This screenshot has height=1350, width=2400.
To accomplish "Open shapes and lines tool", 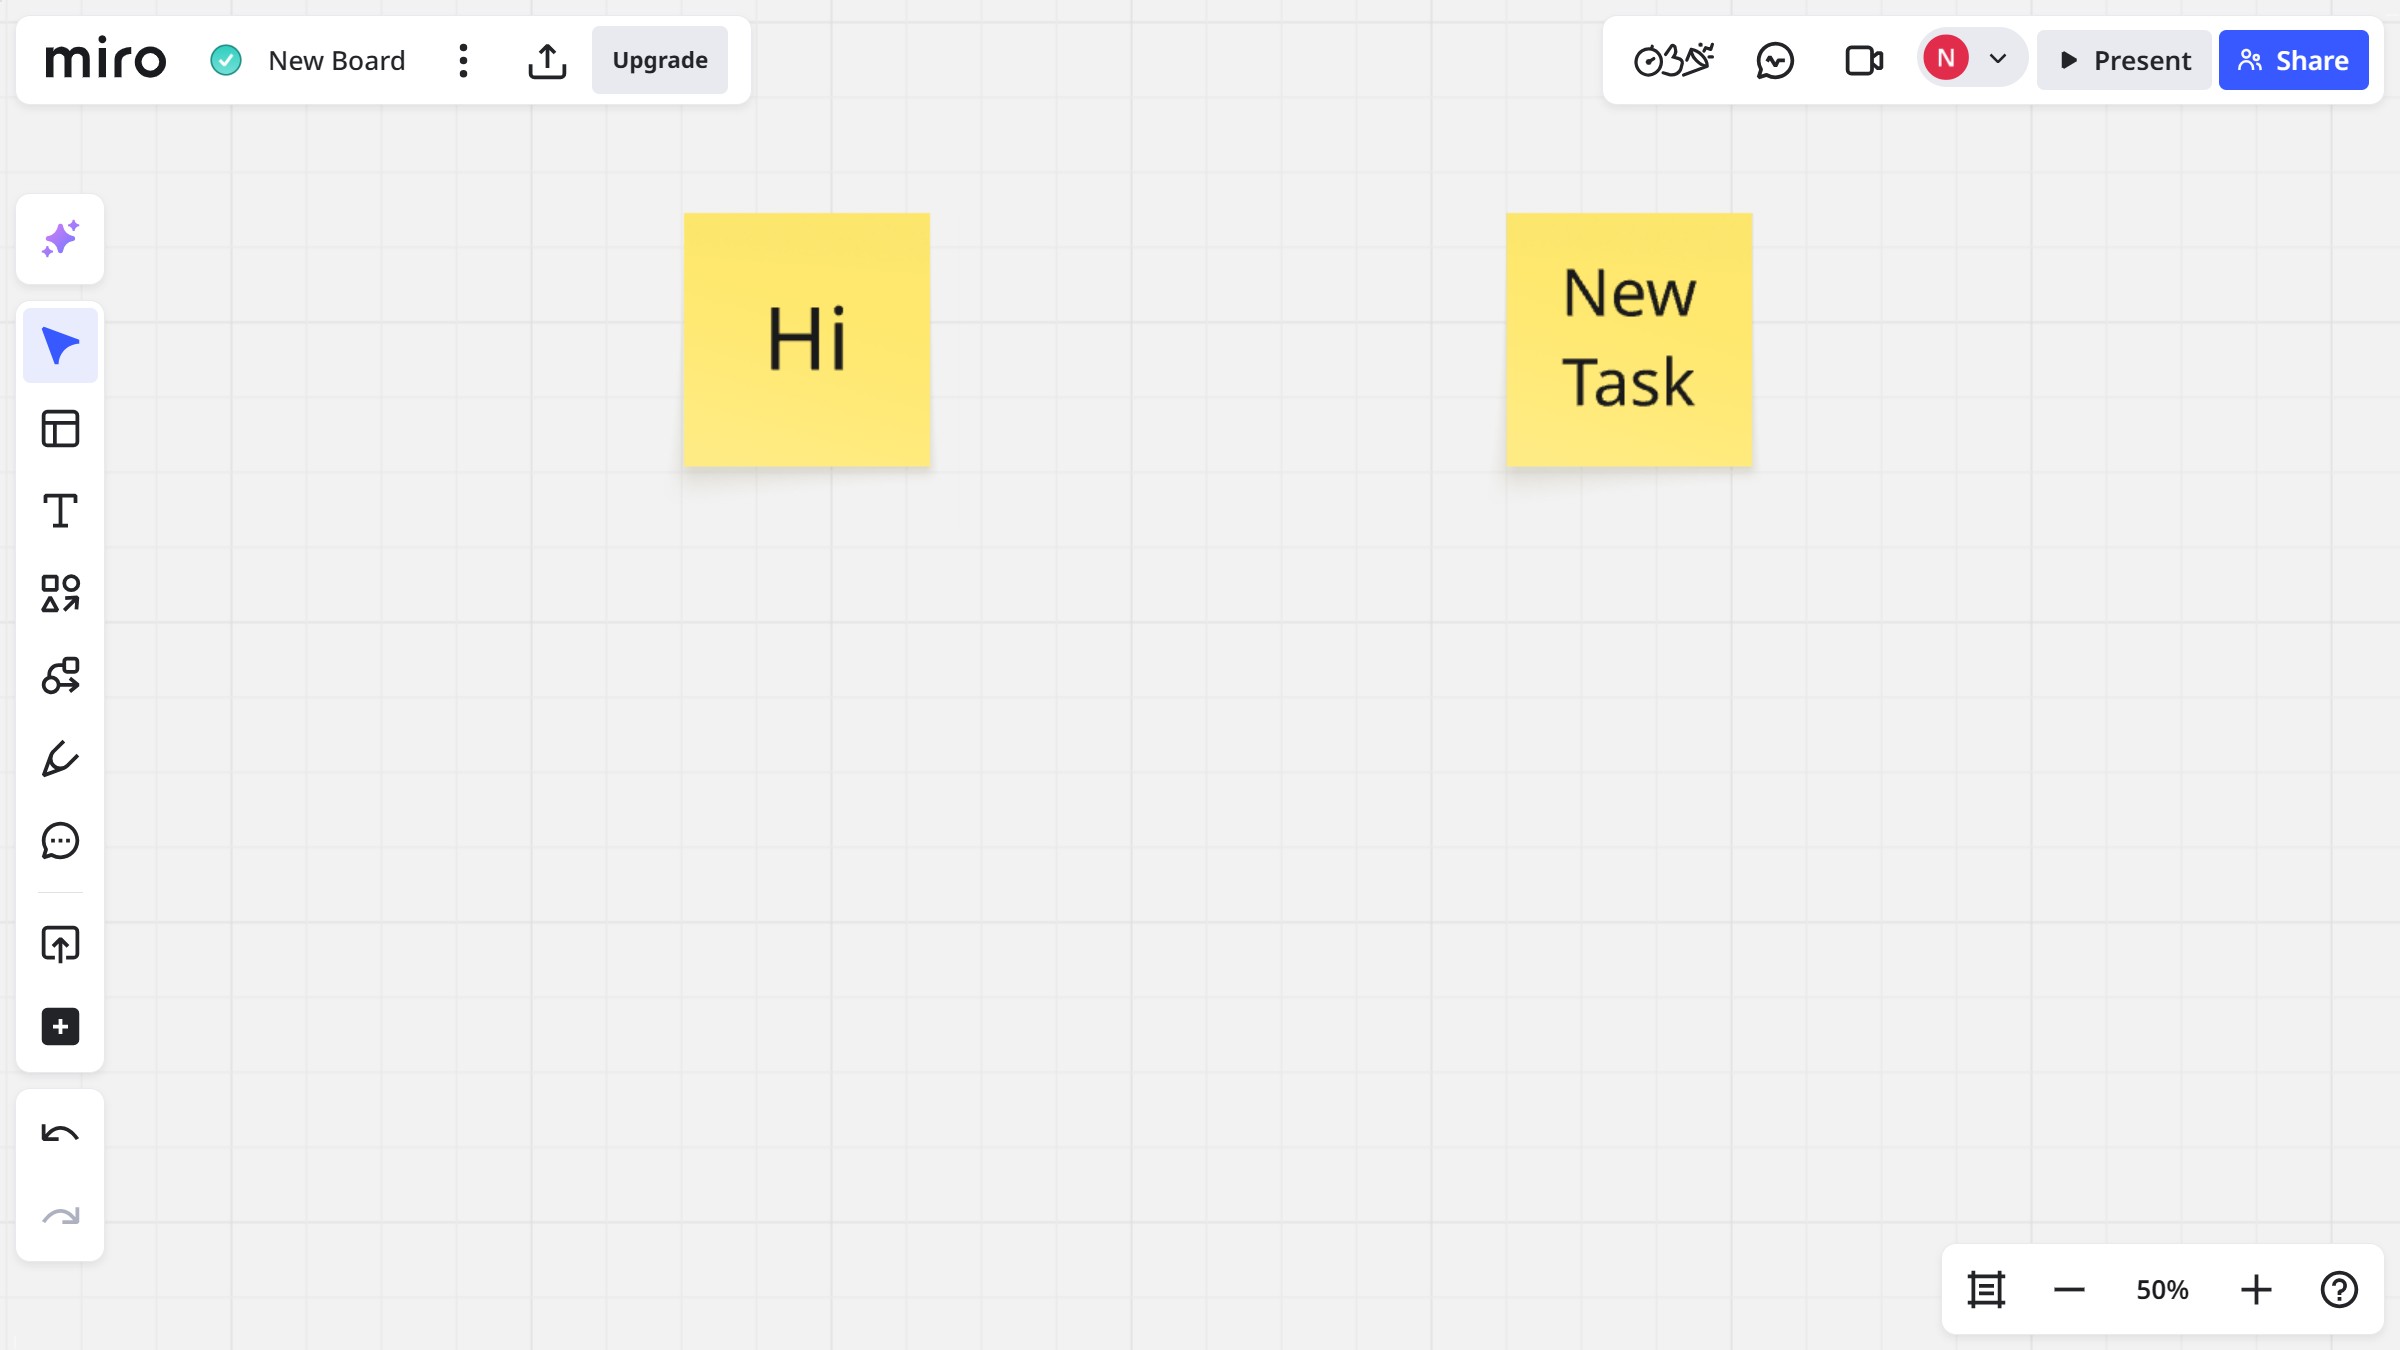I will tap(60, 593).
